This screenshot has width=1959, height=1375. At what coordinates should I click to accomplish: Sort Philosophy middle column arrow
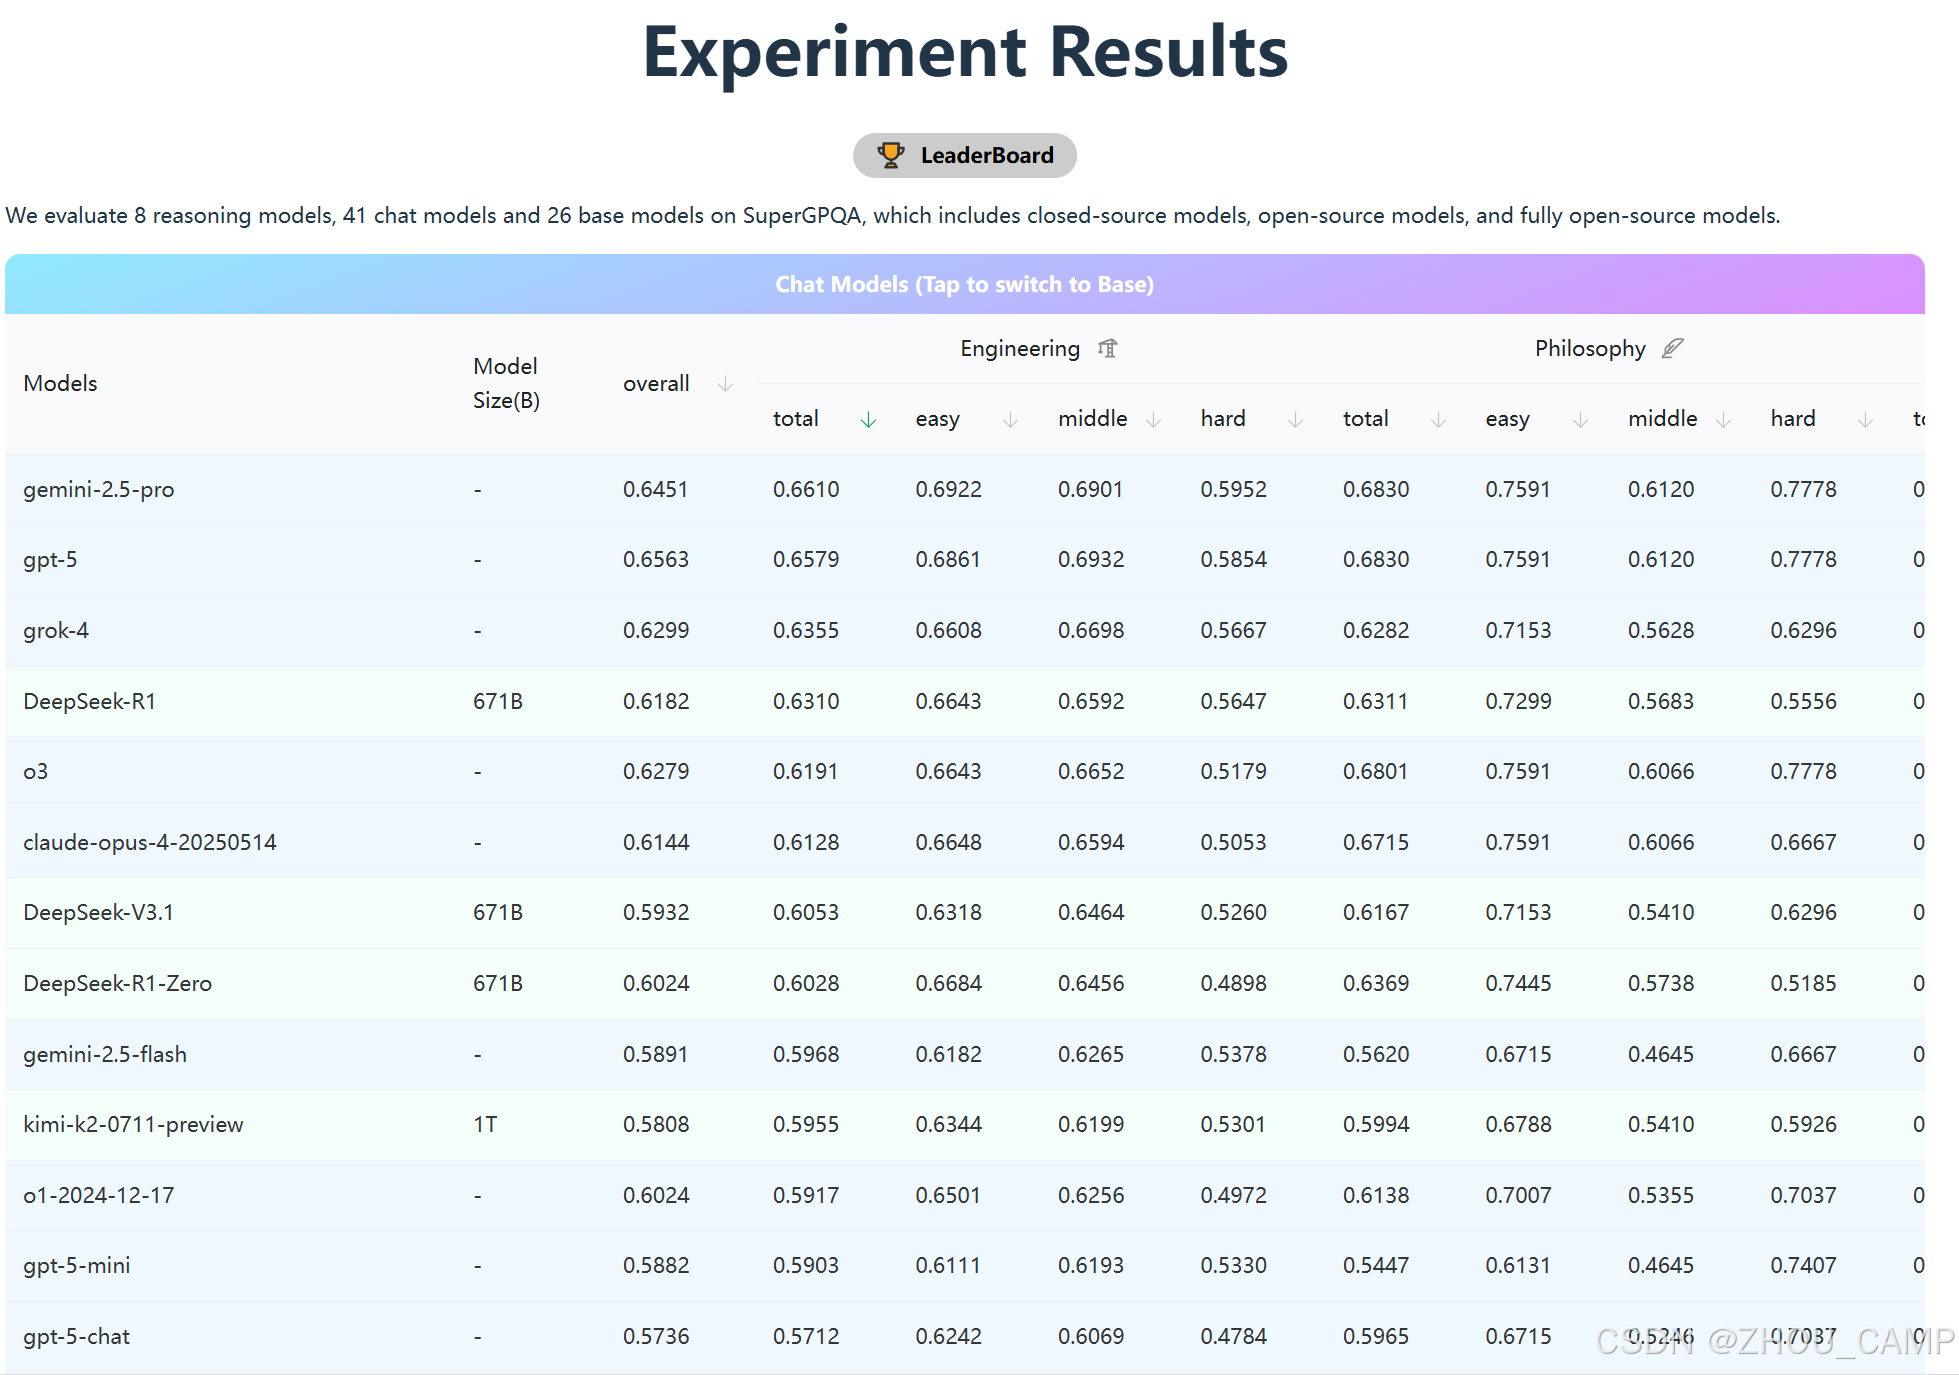coord(1723,419)
